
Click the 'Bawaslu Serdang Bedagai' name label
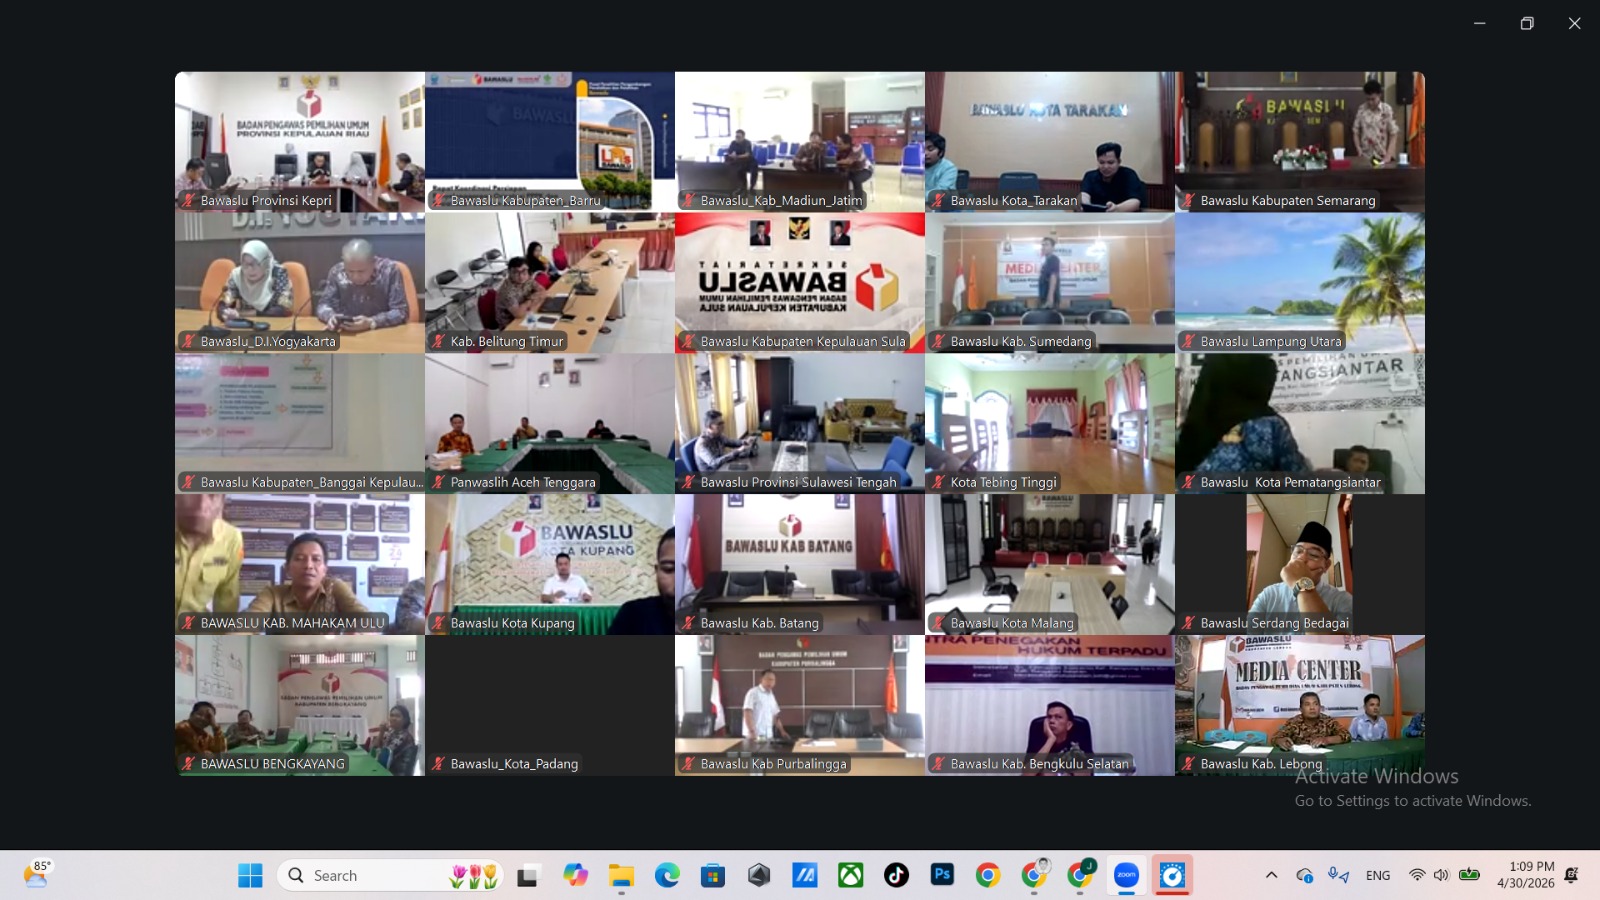[x=1275, y=623]
